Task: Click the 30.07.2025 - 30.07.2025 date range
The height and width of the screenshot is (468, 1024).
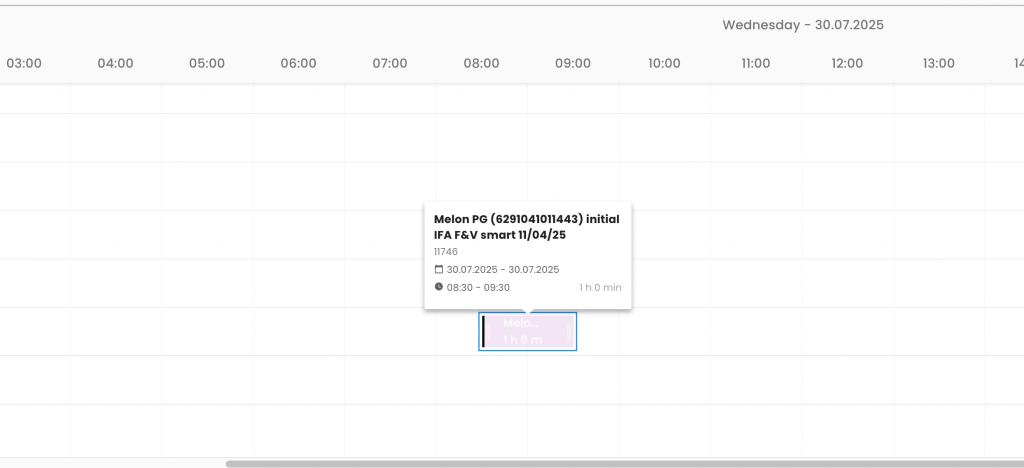Action: 503,270
